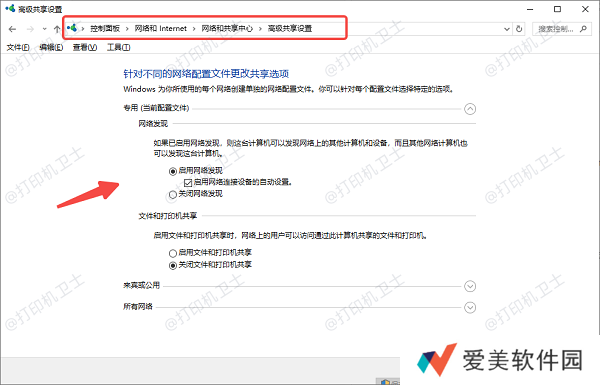Minimize the 高级共享设置 window
The height and width of the screenshot is (385, 600).
(530, 9)
